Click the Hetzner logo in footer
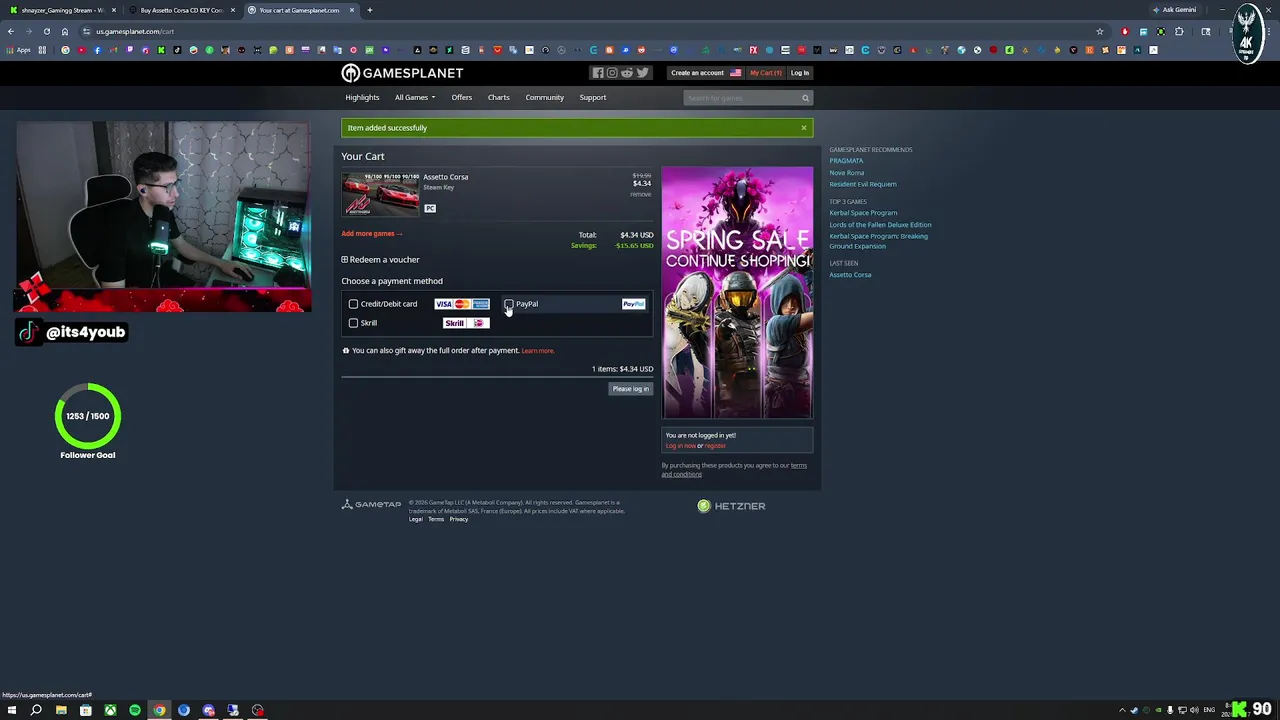Viewport: 1280px width, 720px height. coord(731,506)
